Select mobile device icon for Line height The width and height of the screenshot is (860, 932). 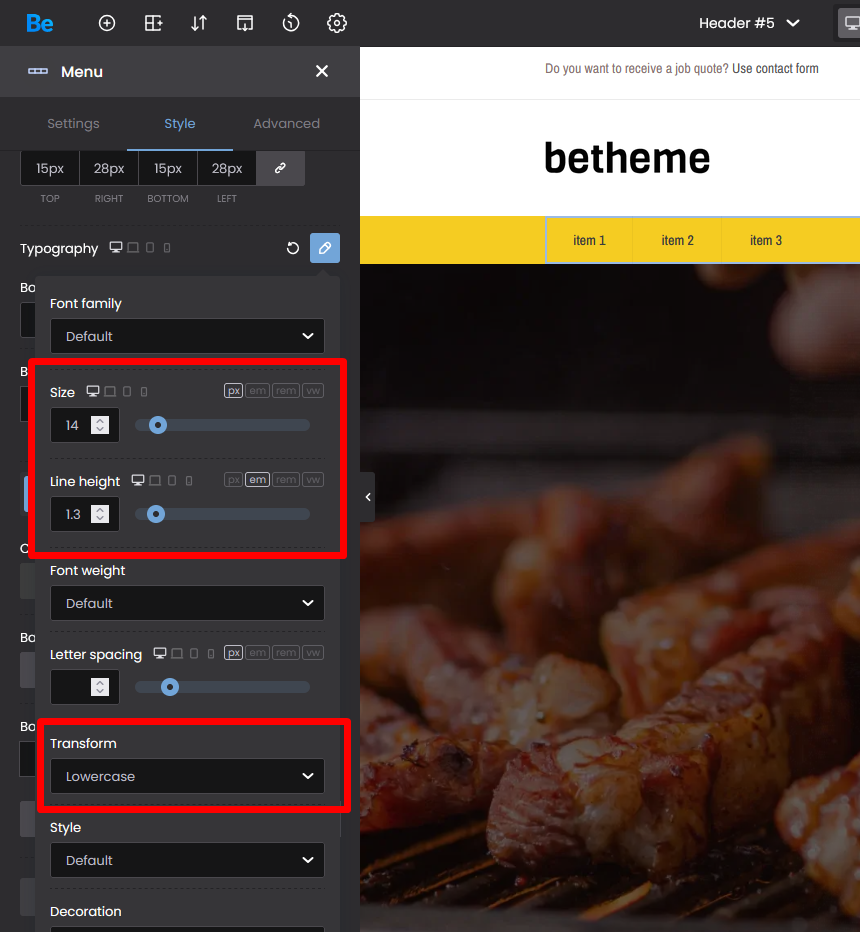pyautogui.click(x=189, y=480)
